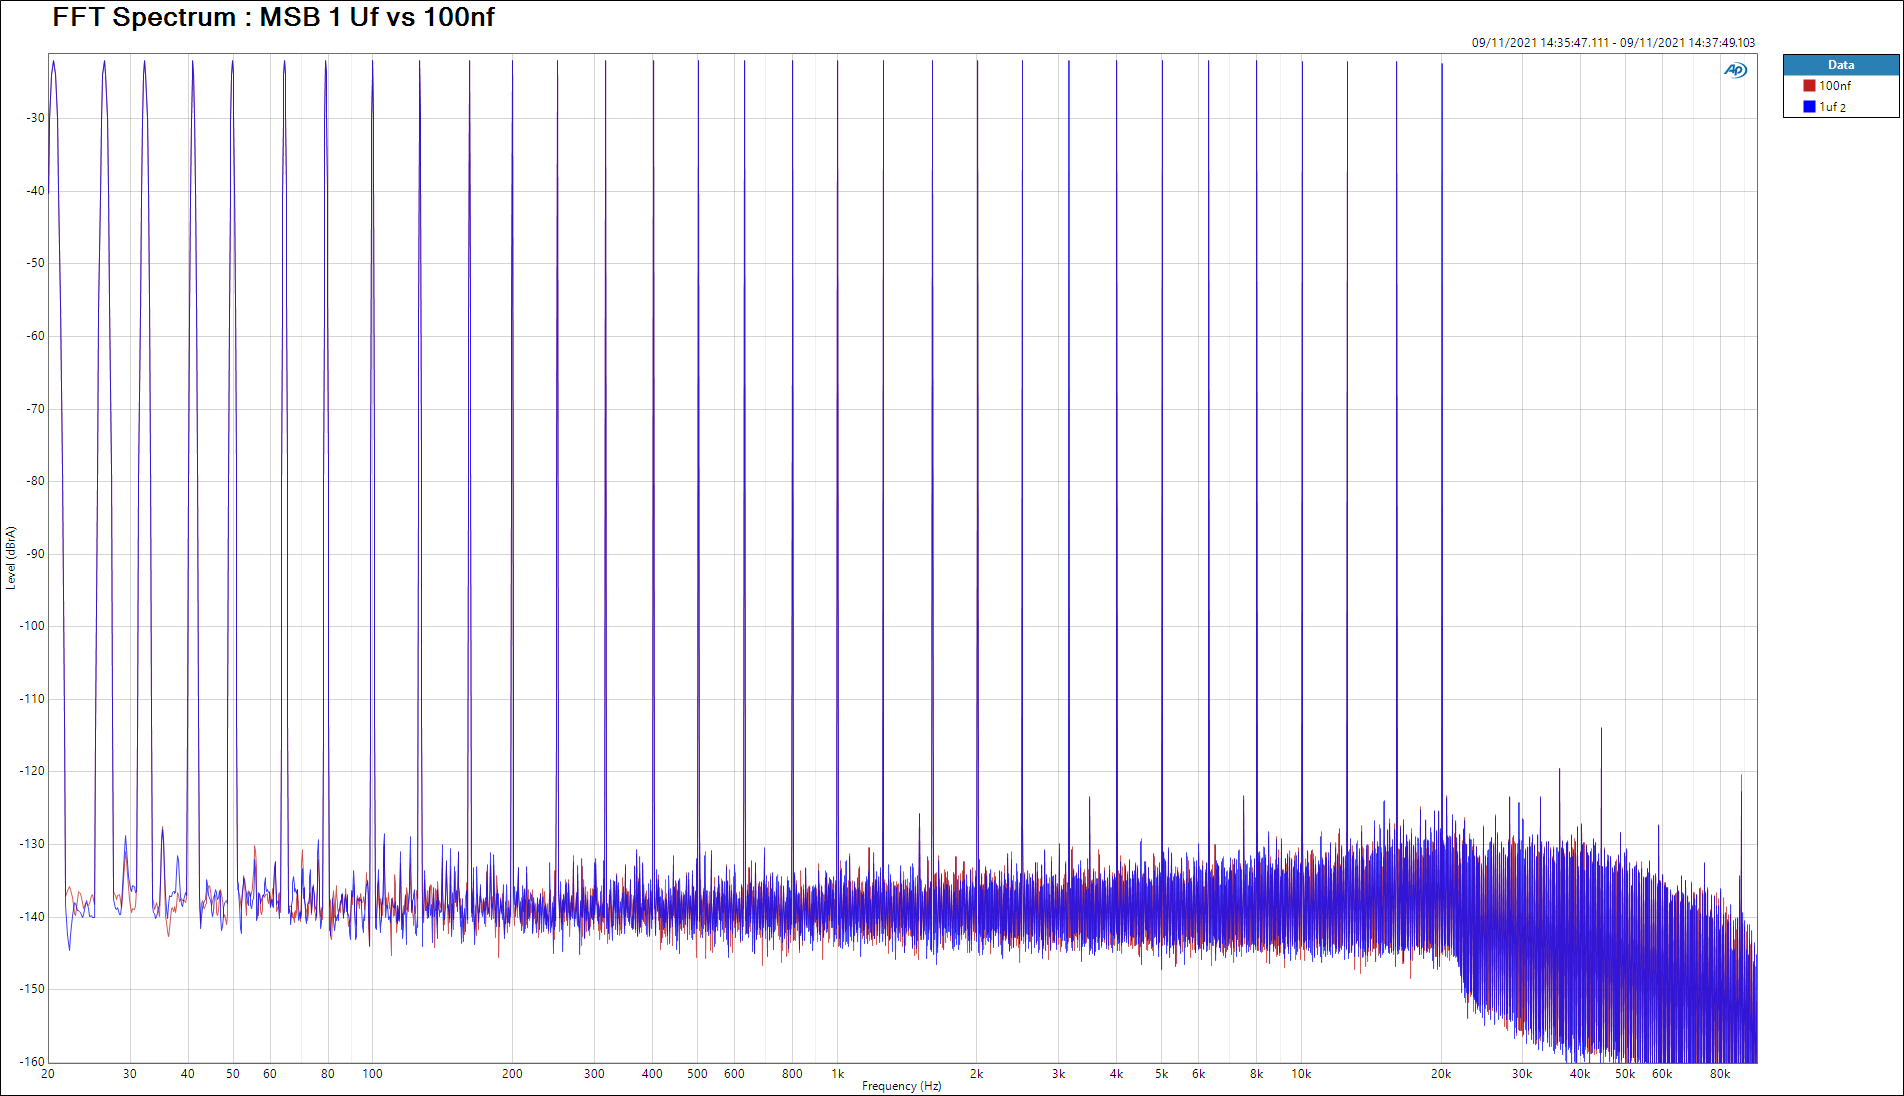
Task: Click the red 100nf legend swatch
Action: [x=1809, y=86]
